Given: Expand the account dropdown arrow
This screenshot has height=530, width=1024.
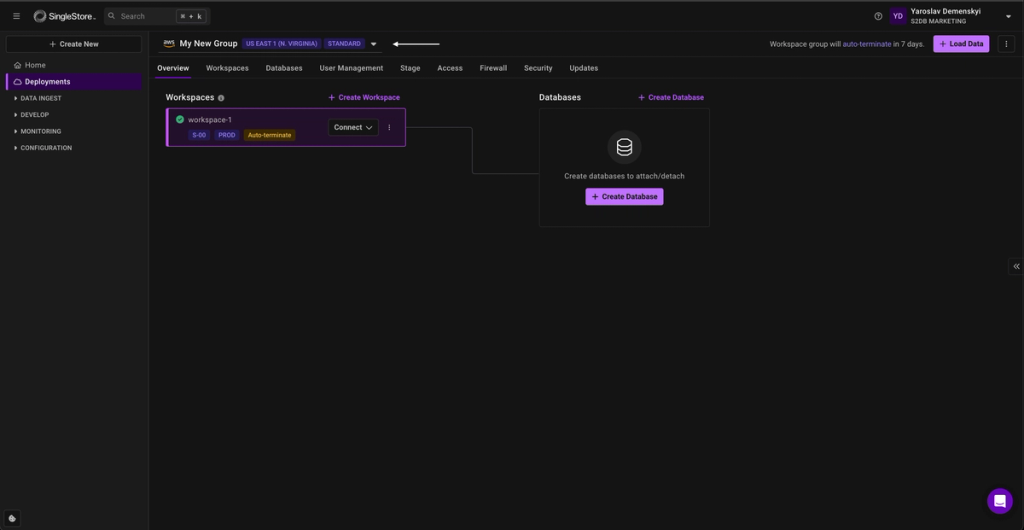Looking at the screenshot, I should point(1008,16).
